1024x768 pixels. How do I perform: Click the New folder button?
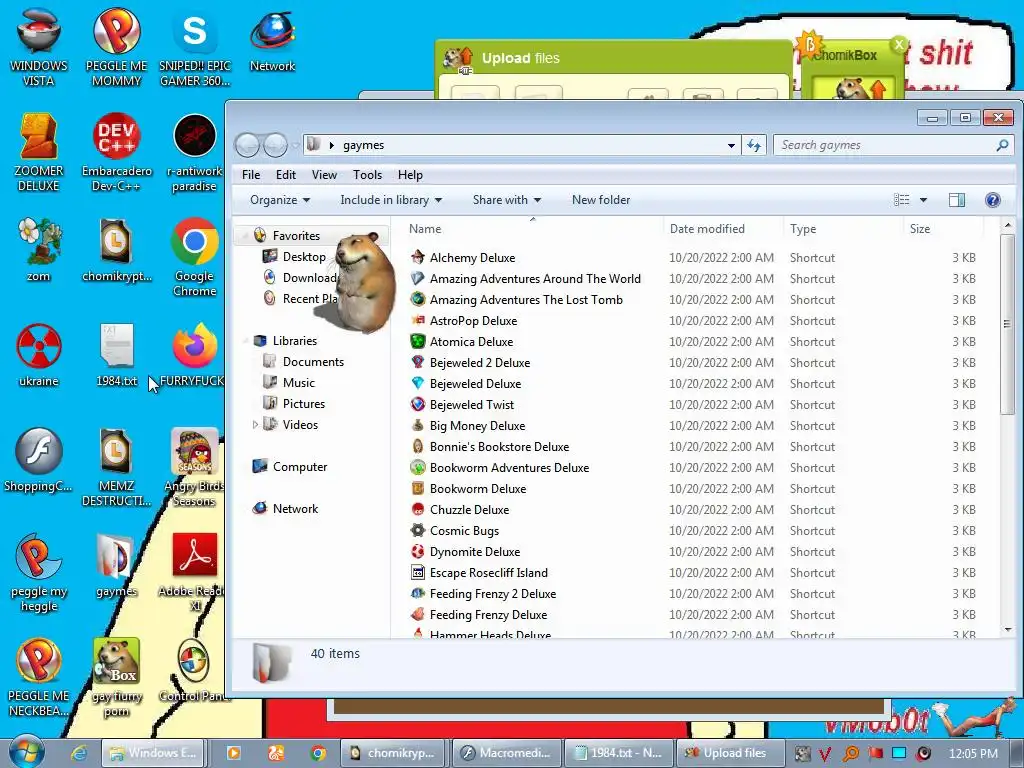coord(601,200)
